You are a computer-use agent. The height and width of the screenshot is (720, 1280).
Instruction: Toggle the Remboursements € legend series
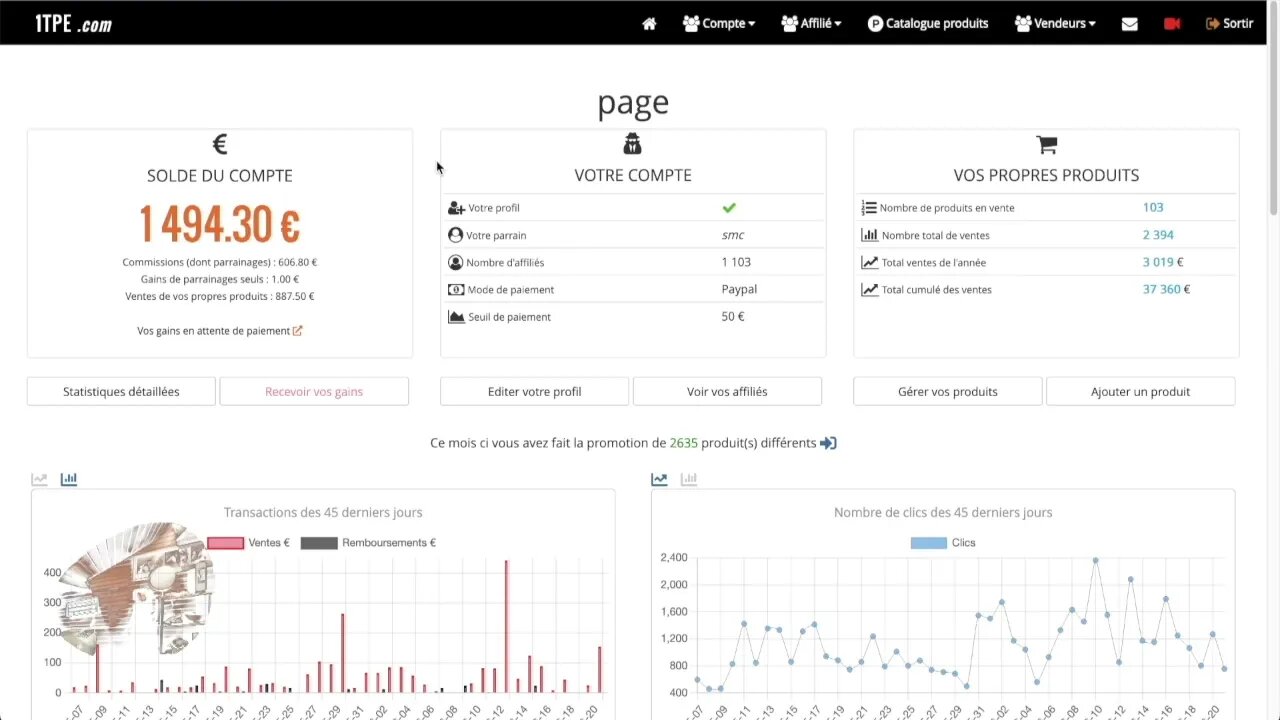pyautogui.click(x=368, y=543)
